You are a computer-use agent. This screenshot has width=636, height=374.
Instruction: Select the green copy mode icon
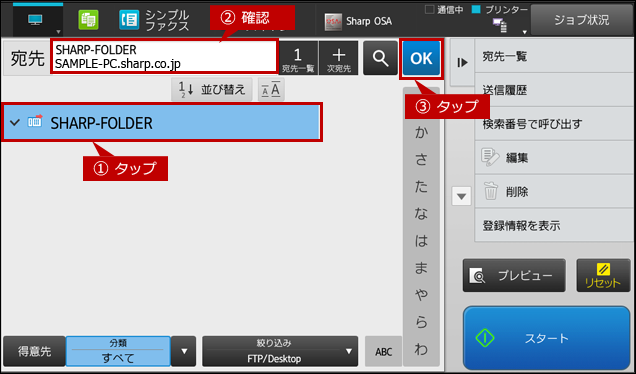(88, 20)
